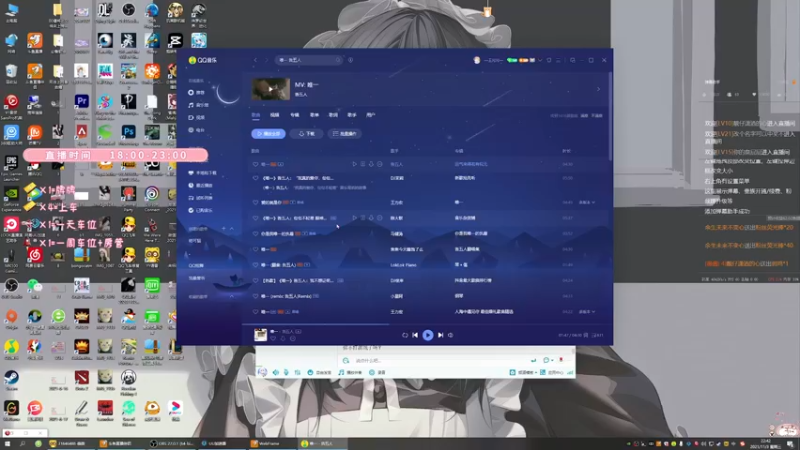Add first song to playlist icon
Image resolution: width=800 pixels, height=450 pixels.
[x=363, y=164]
